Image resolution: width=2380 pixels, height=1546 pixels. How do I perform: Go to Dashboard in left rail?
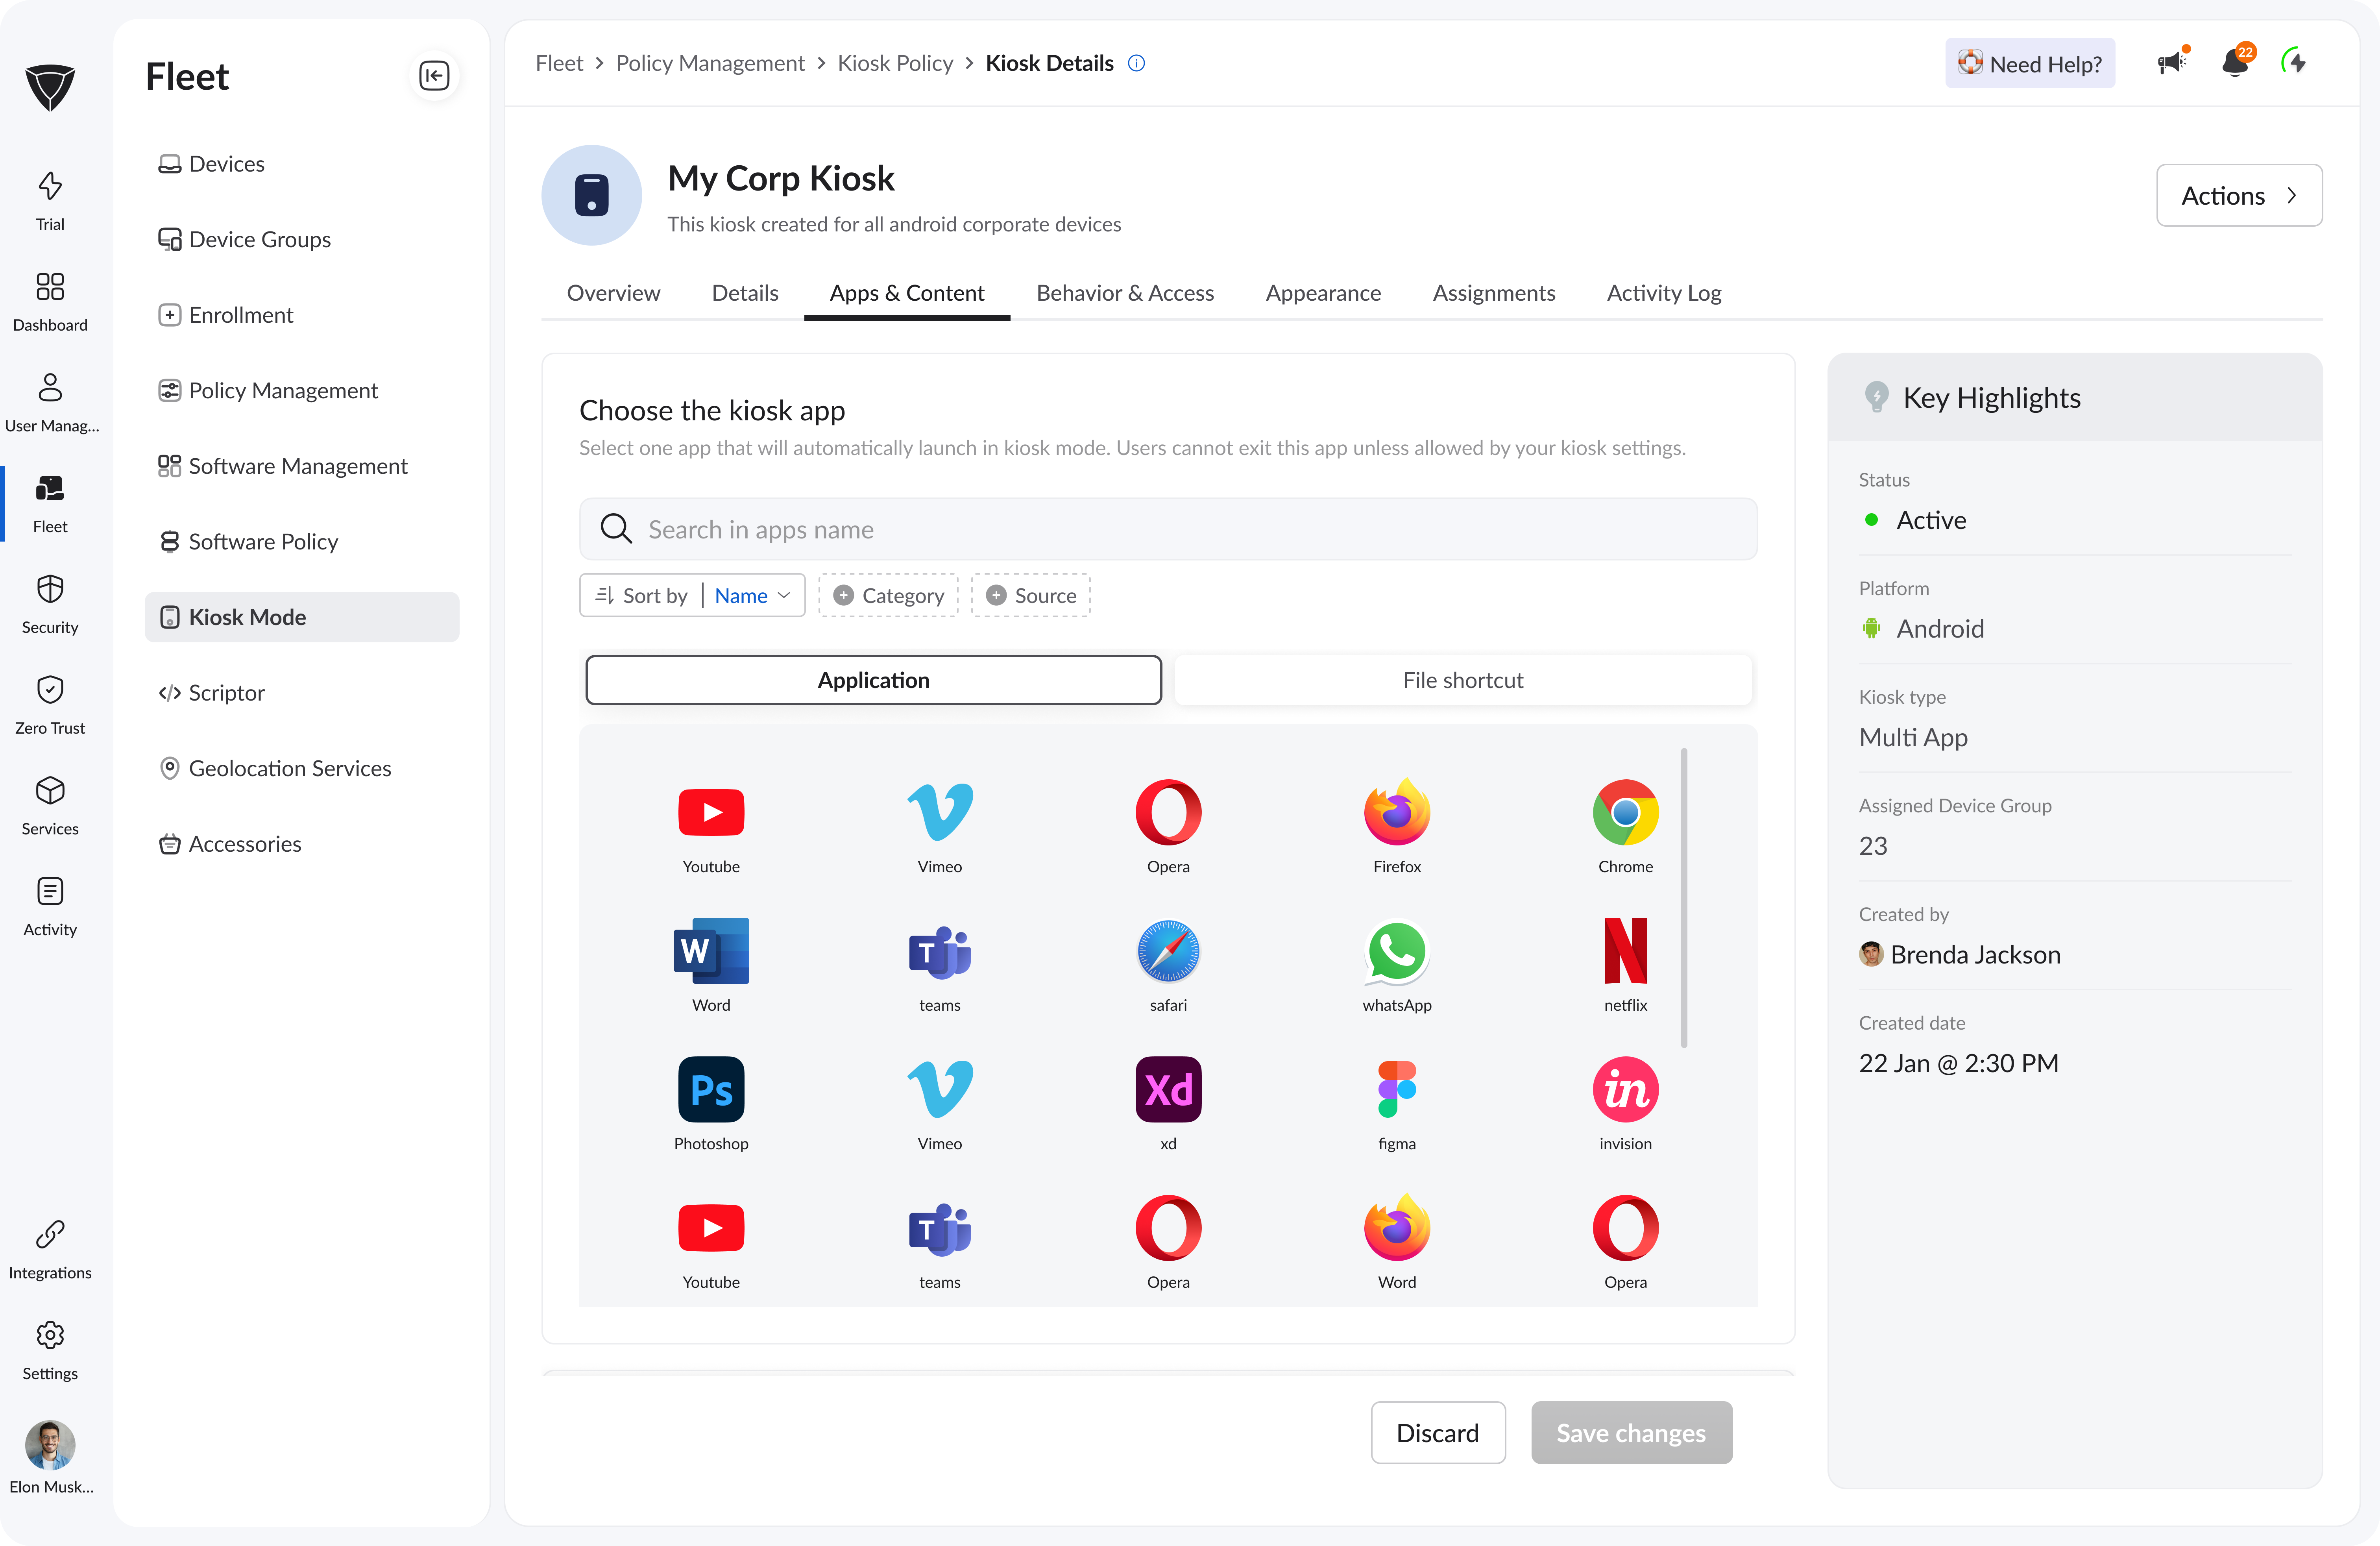click(x=50, y=302)
